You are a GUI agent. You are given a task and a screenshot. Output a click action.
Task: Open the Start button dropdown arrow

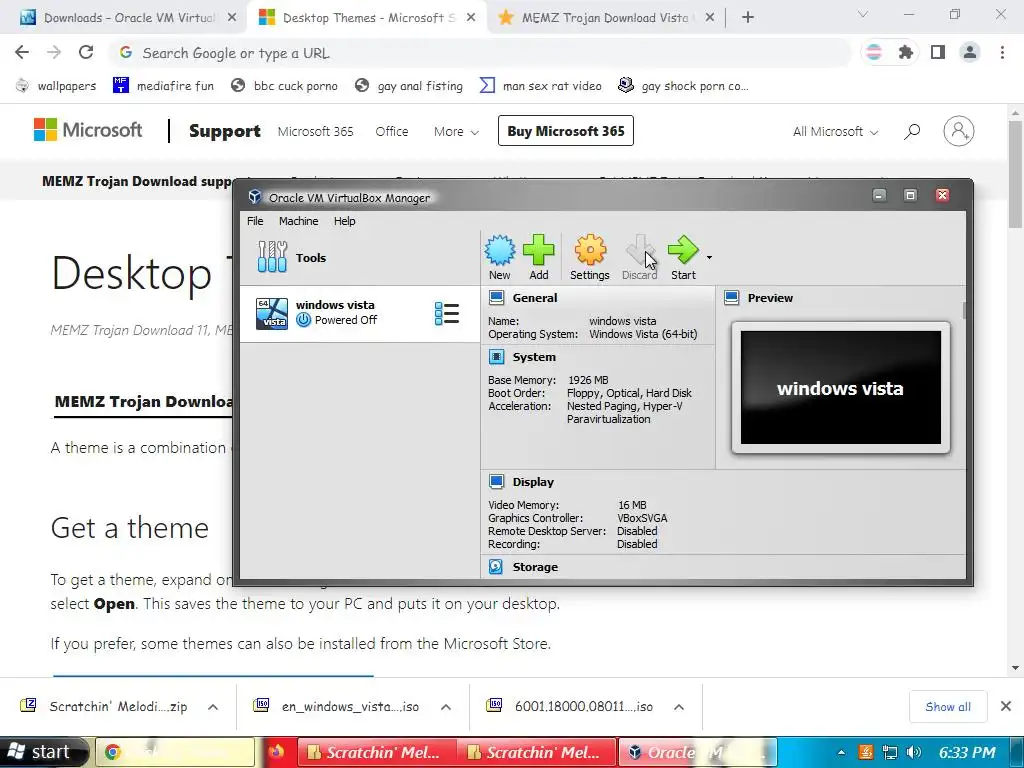coord(709,257)
